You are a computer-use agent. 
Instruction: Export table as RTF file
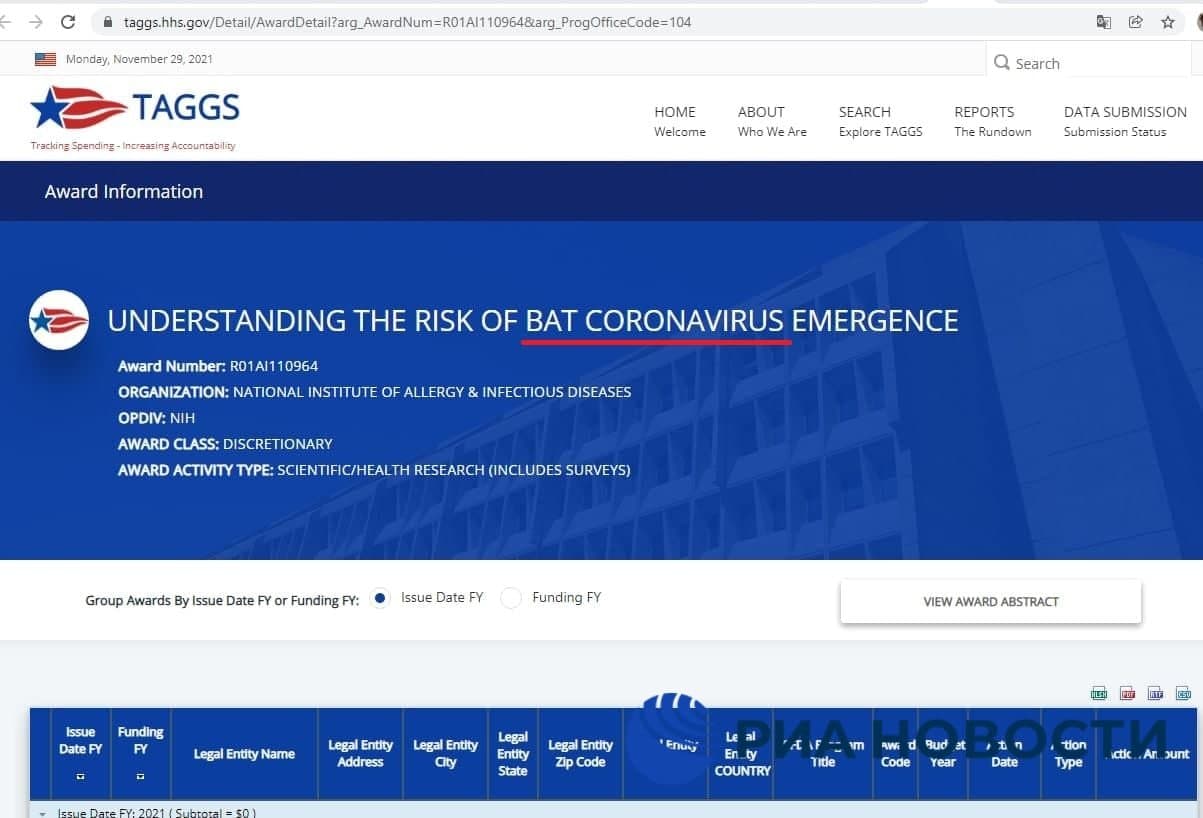coord(1155,693)
